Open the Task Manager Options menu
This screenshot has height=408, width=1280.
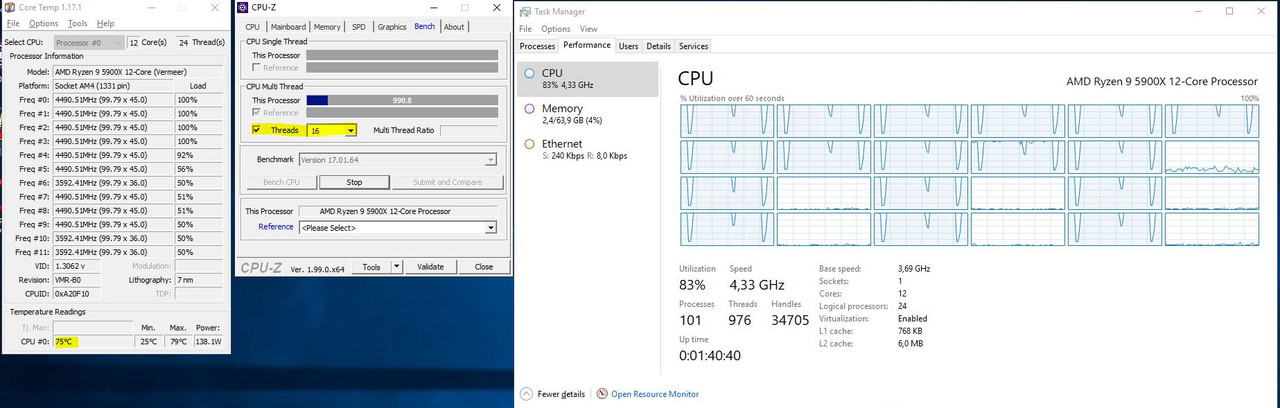tap(555, 29)
